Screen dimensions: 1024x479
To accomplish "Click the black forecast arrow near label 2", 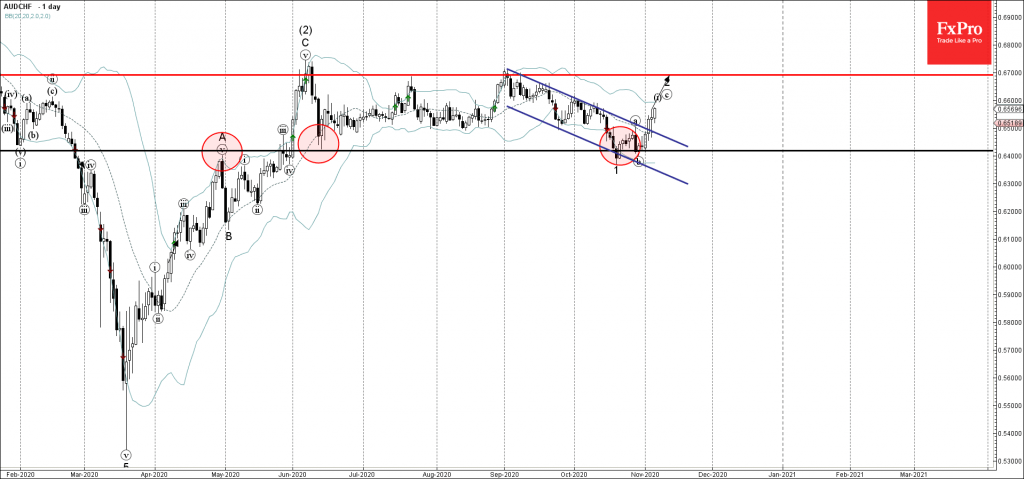I will pyautogui.click(x=665, y=79).
